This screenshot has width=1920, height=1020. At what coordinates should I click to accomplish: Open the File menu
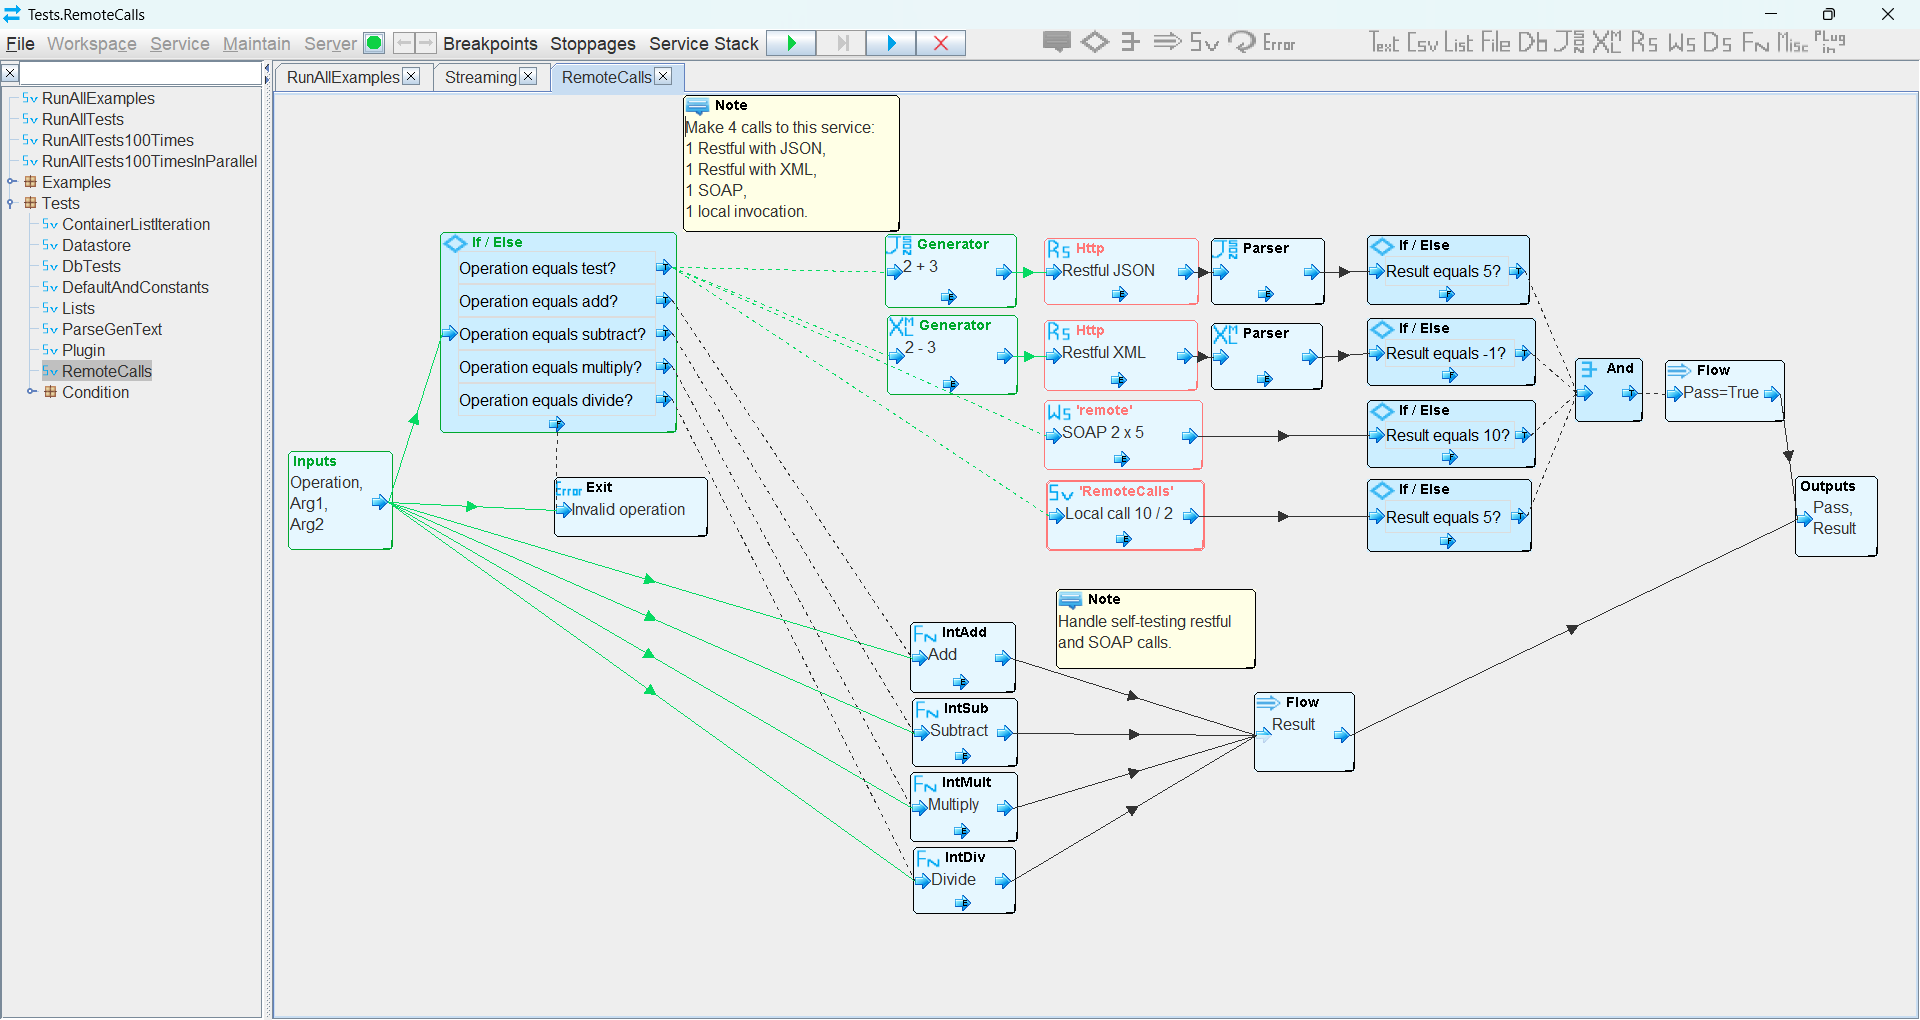(20, 44)
